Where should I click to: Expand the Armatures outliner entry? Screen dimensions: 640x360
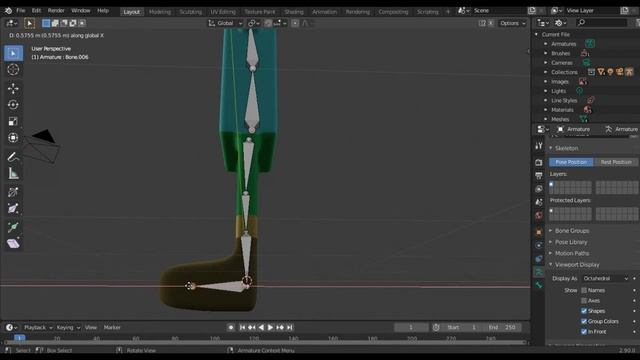pos(546,44)
